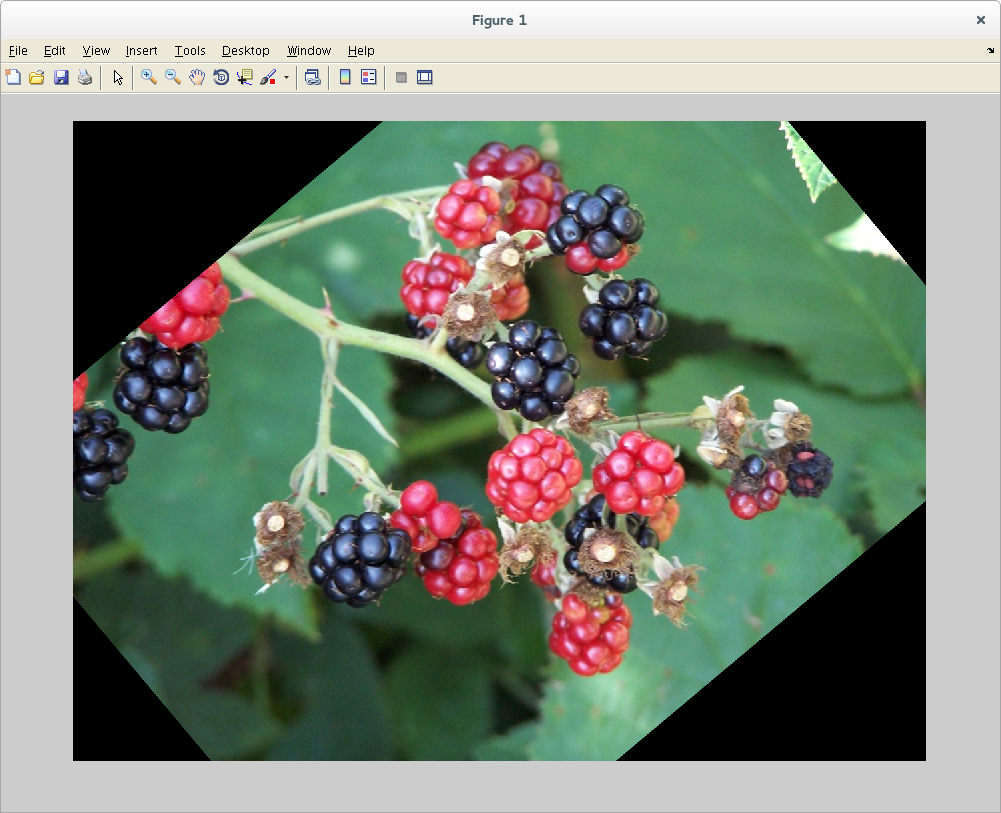Click the Link Plot toolbar button
The height and width of the screenshot is (813, 1001).
click(313, 77)
